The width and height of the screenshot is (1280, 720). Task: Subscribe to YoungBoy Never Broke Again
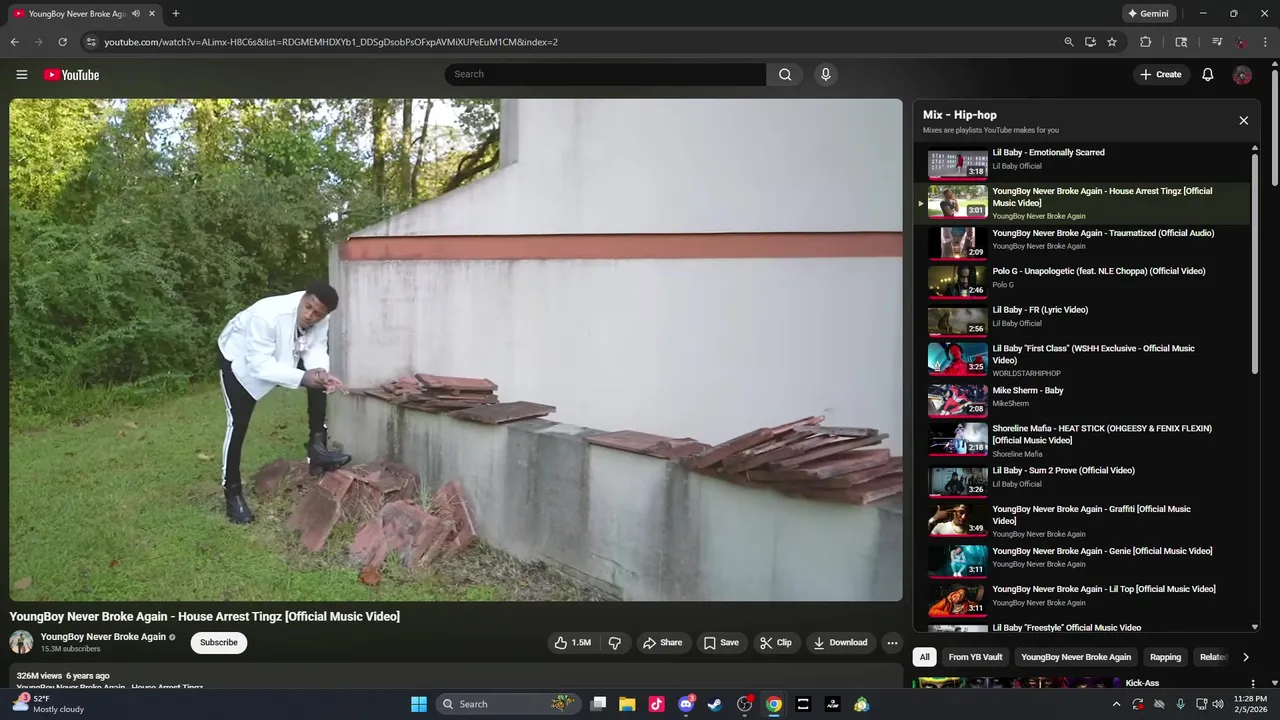[218, 643]
